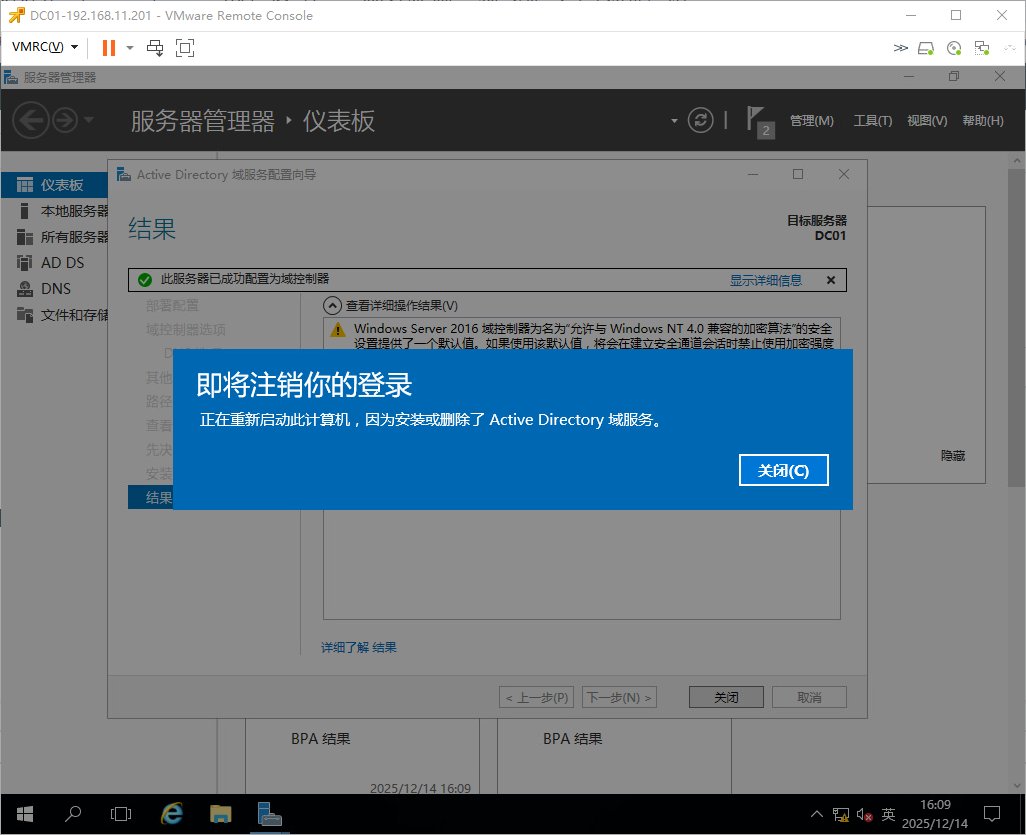Collapse the 查看详细操作结果(V) section
Viewport: 1026px width, 835px height.
click(332, 305)
